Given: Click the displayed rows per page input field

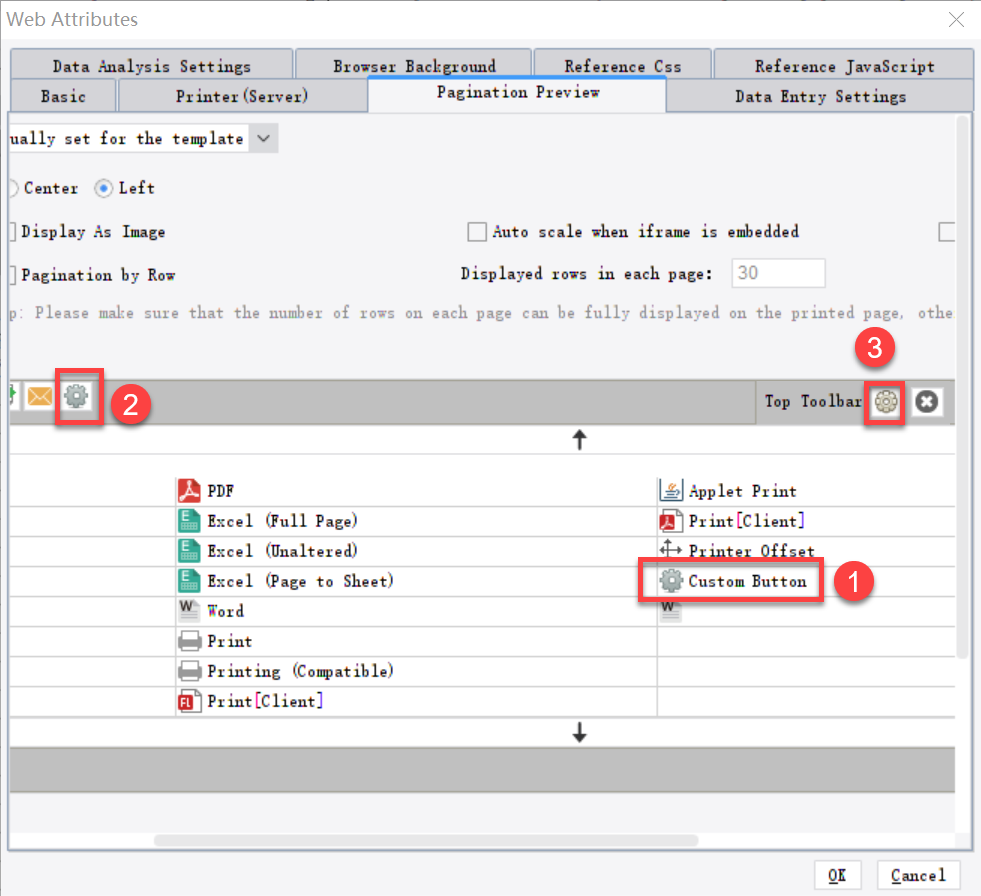Looking at the screenshot, I should coord(778,272).
